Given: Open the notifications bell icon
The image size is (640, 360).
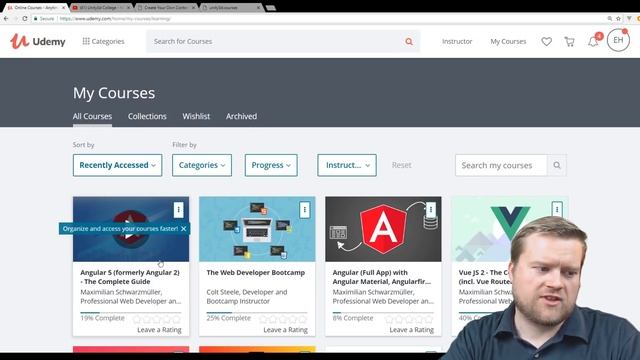Looking at the screenshot, I should click(x=593, y=41).
